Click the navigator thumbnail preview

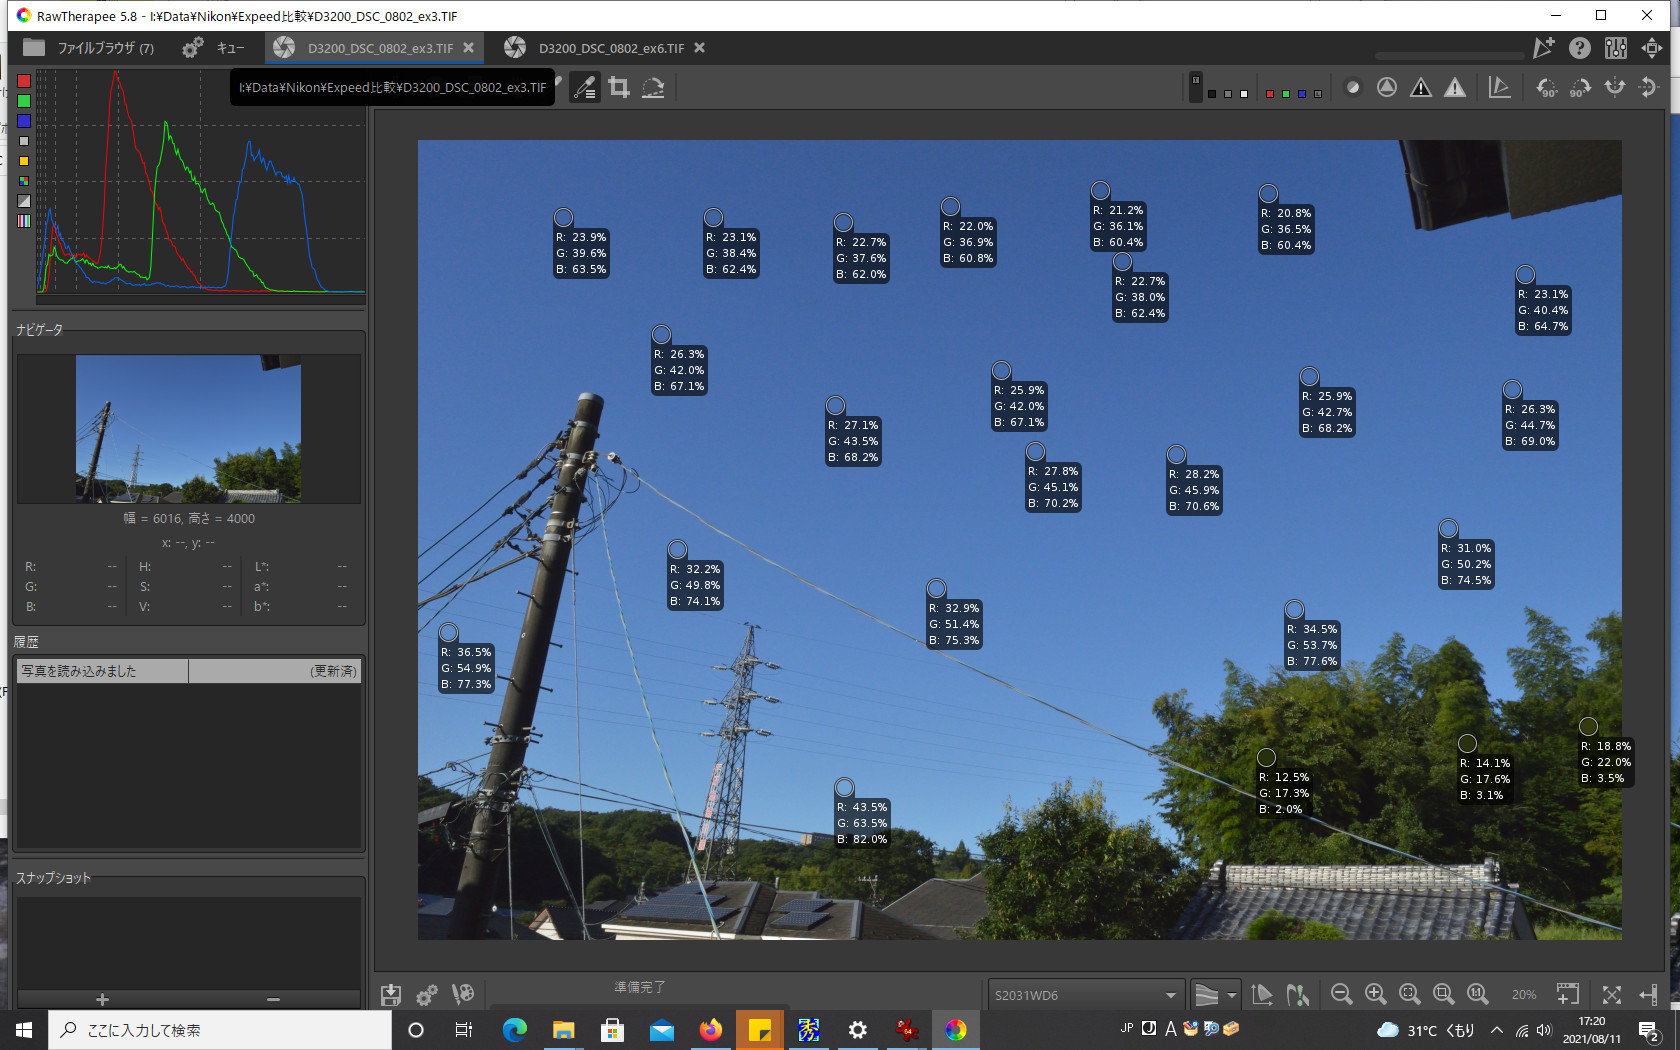189,428
